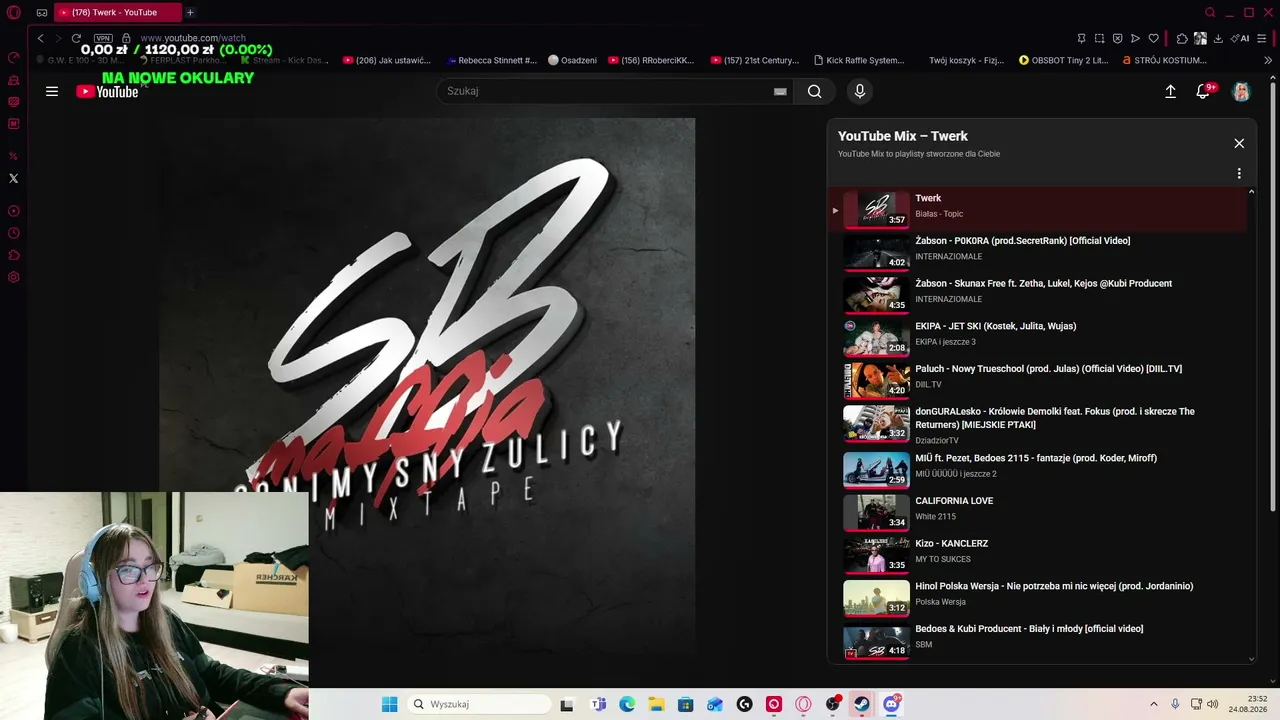Open the Opera player send icon
Screen dimensions: 1280x720
[1135, 38]
